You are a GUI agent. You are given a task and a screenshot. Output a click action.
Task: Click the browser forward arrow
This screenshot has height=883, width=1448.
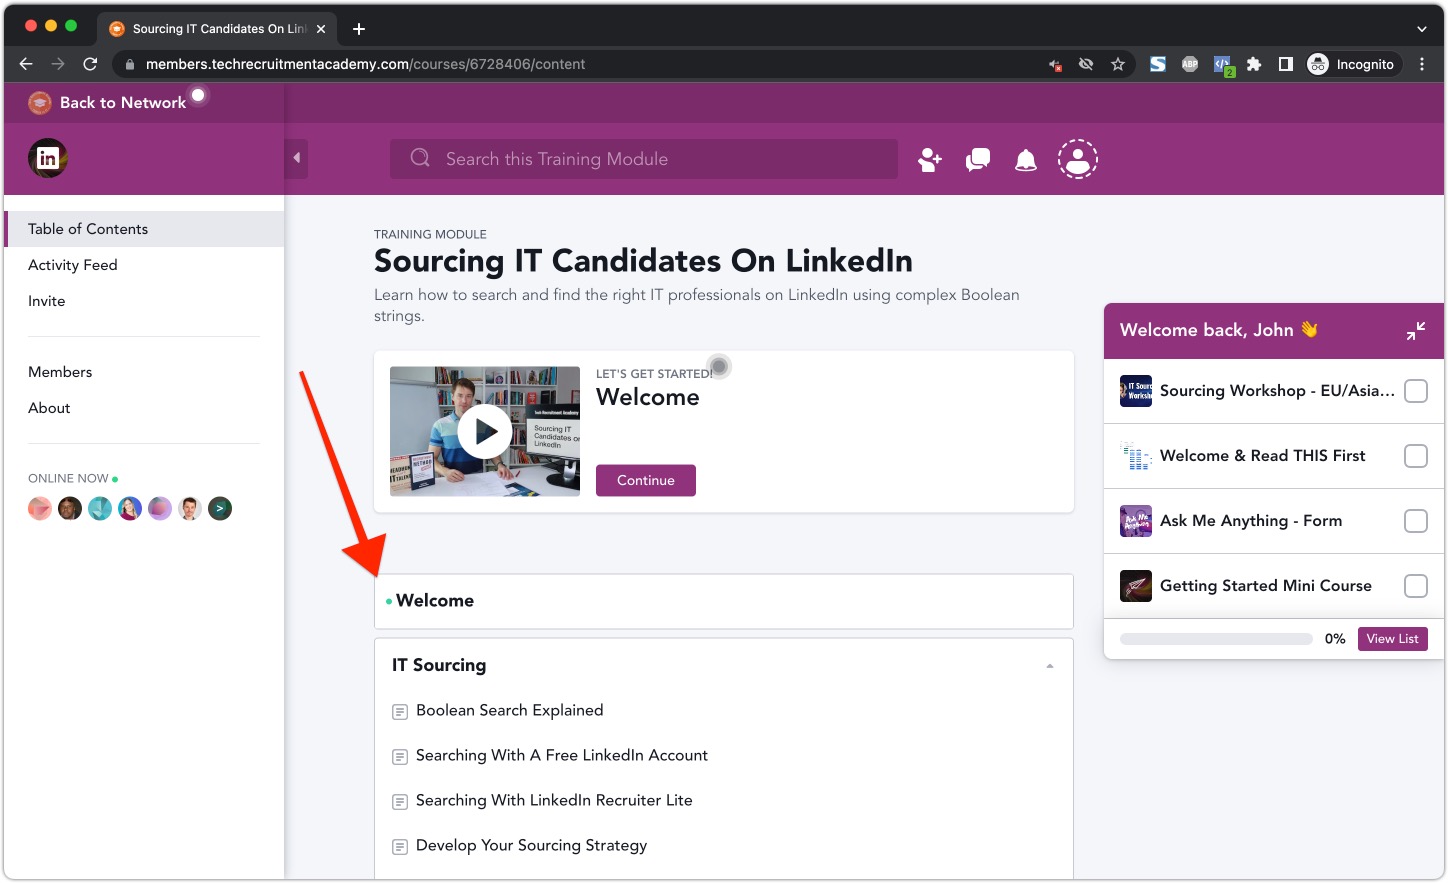58,64
